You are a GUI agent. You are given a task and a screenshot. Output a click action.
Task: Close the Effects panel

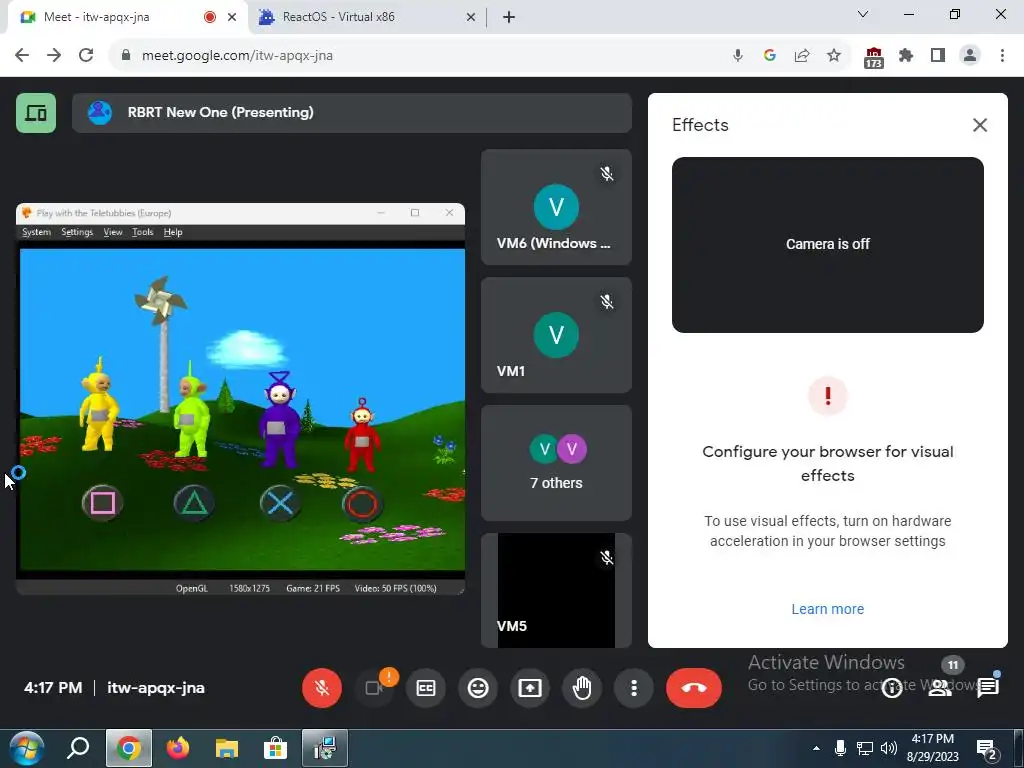tap(980, 125)
